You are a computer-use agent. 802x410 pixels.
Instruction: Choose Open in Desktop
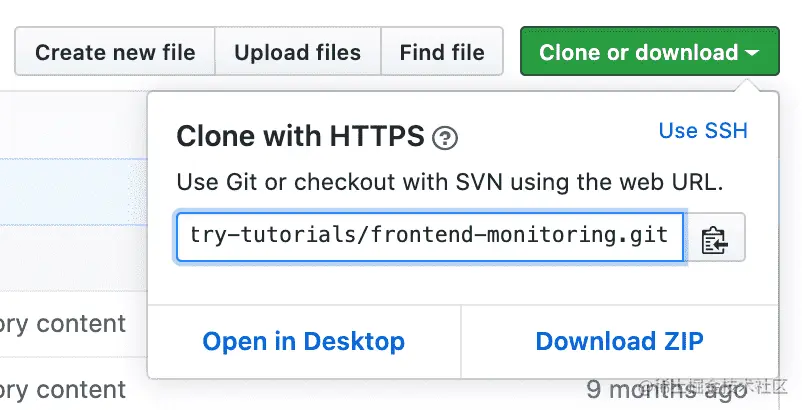coord(303,341)
